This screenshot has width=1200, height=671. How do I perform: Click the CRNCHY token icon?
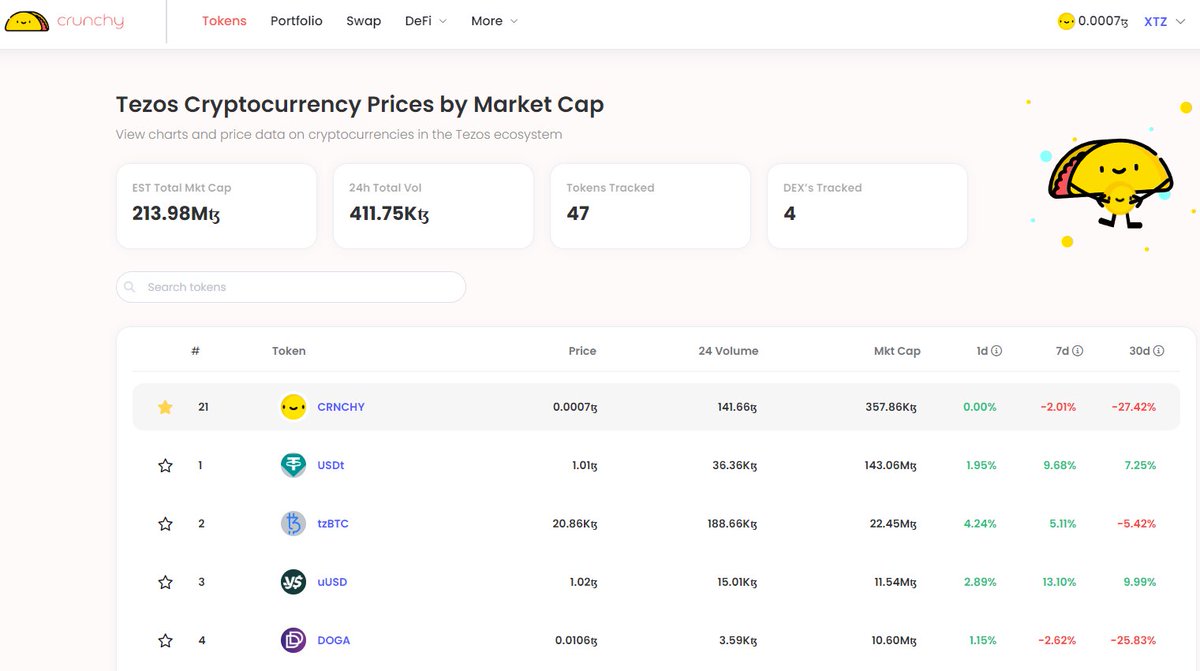293,407
